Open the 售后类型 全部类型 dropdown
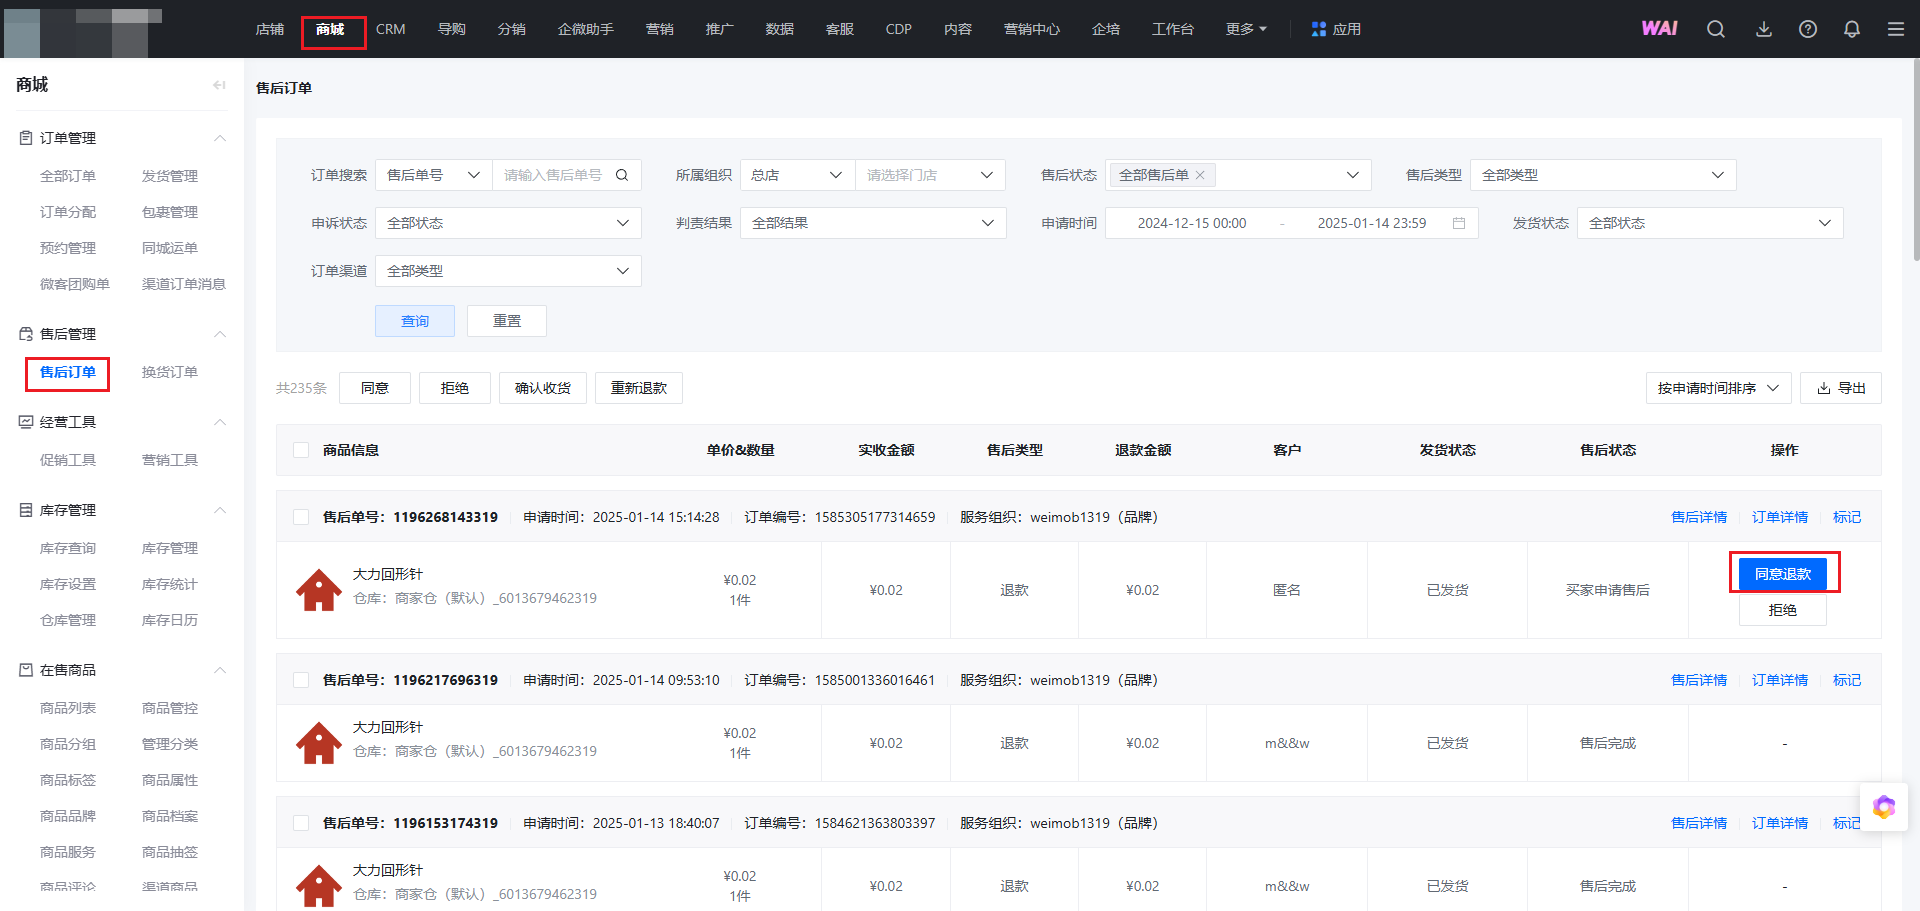The width and height of the screenshot is (1920, 911). [1603, 175]
